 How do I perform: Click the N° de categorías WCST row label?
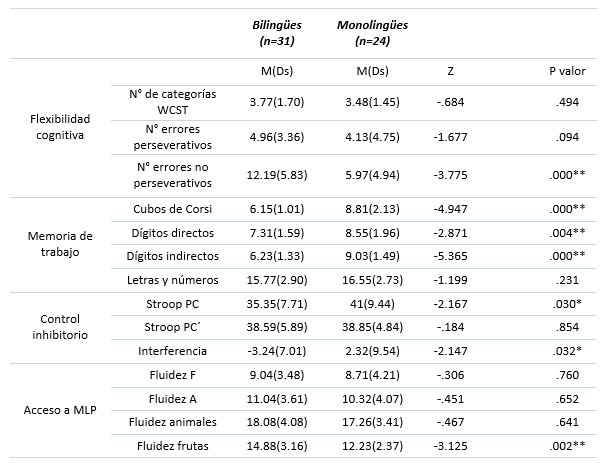pos(174,100)
